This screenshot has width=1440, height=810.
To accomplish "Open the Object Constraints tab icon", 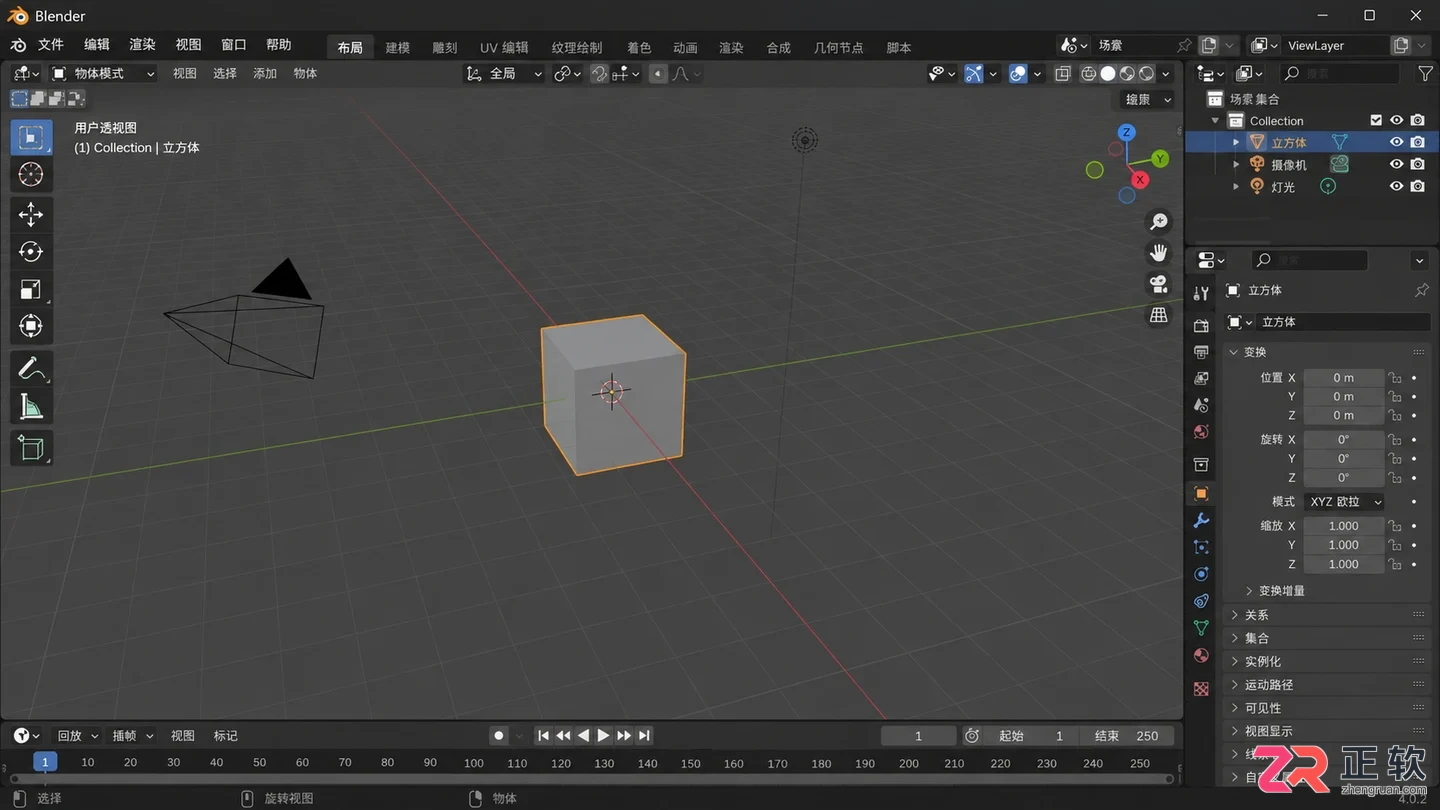I will pyautogui.click(x=1201, y=601).
